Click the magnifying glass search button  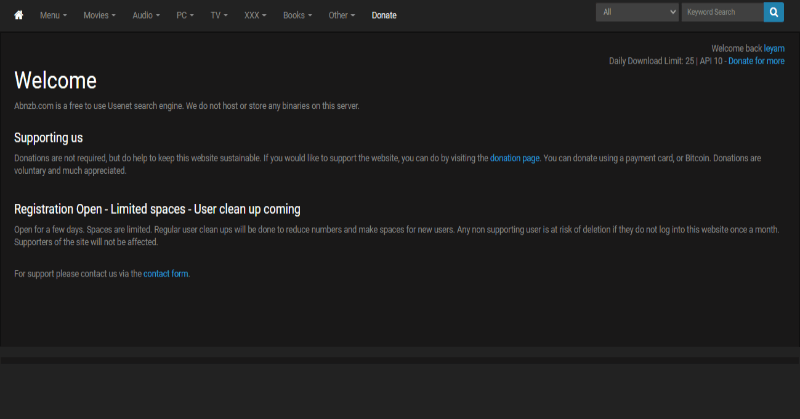[774, 12]
